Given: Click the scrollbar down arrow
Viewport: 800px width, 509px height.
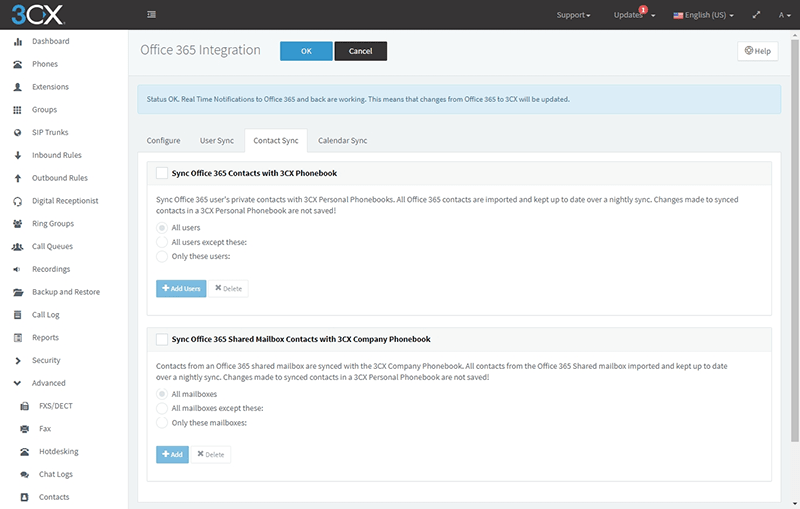Looking at the screenshot, I should point(794,503).
